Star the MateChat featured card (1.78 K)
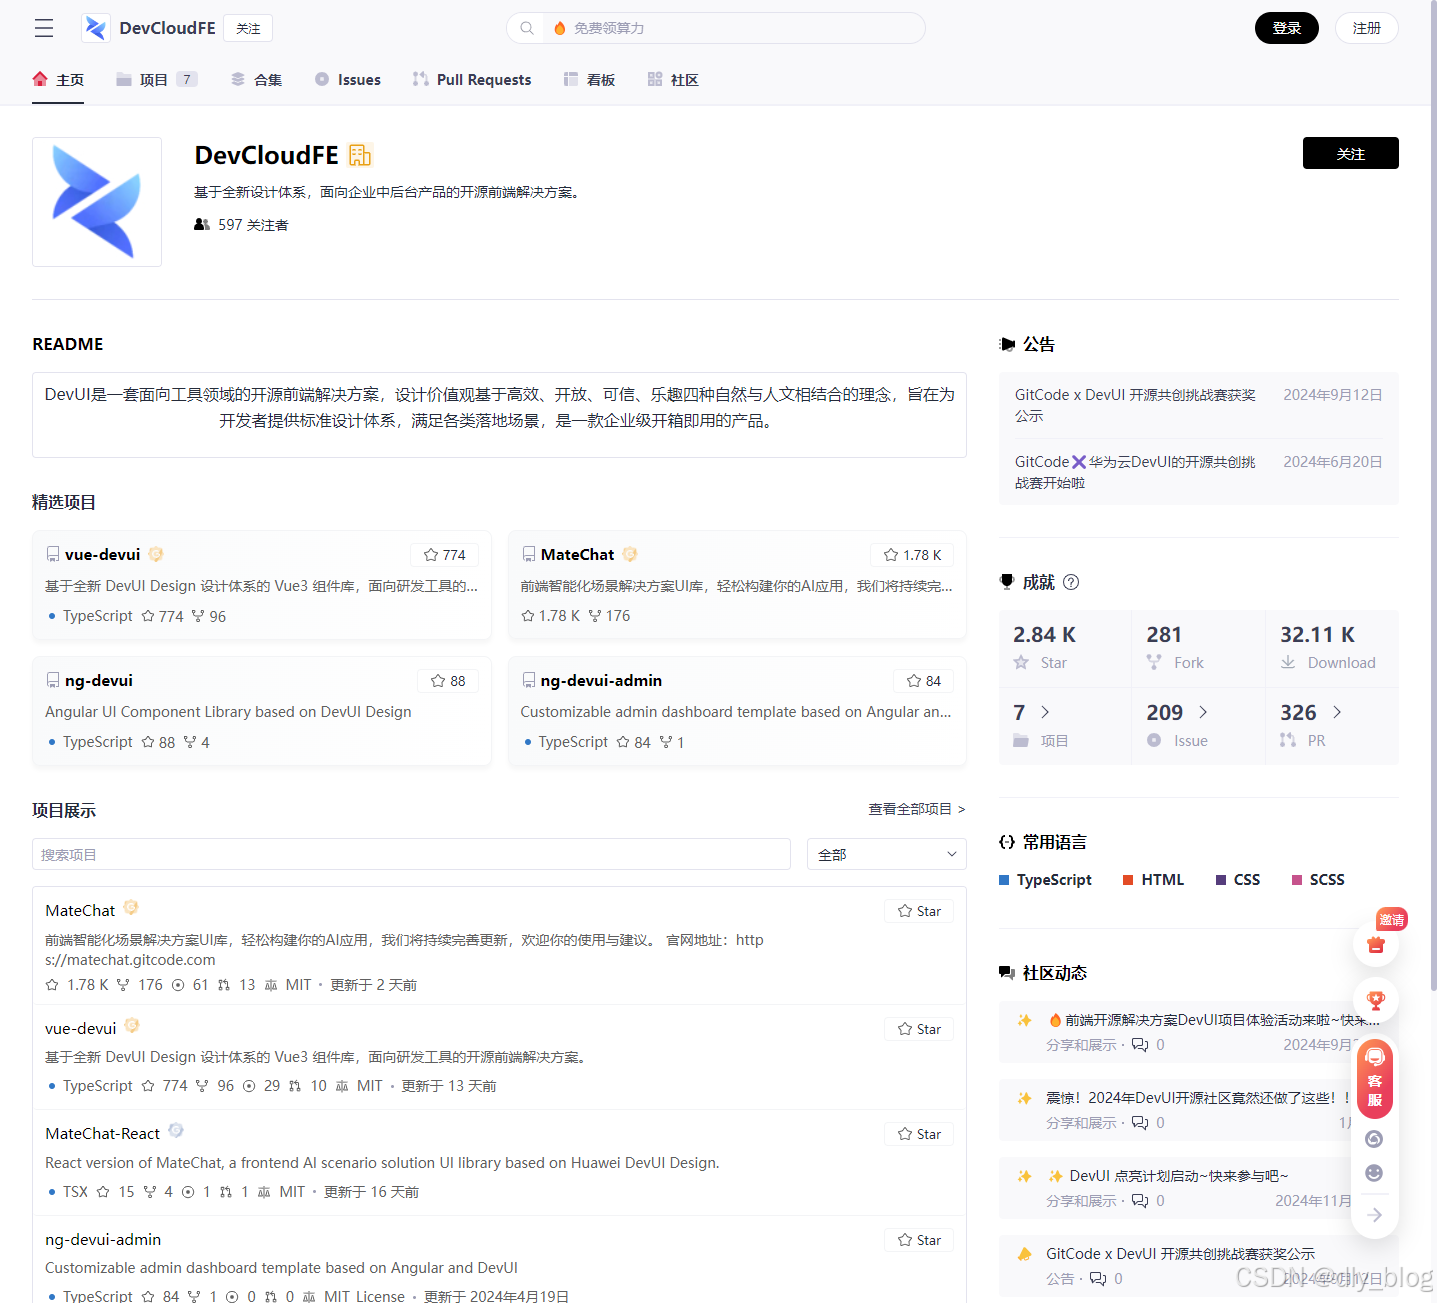 tap(913, 555)
